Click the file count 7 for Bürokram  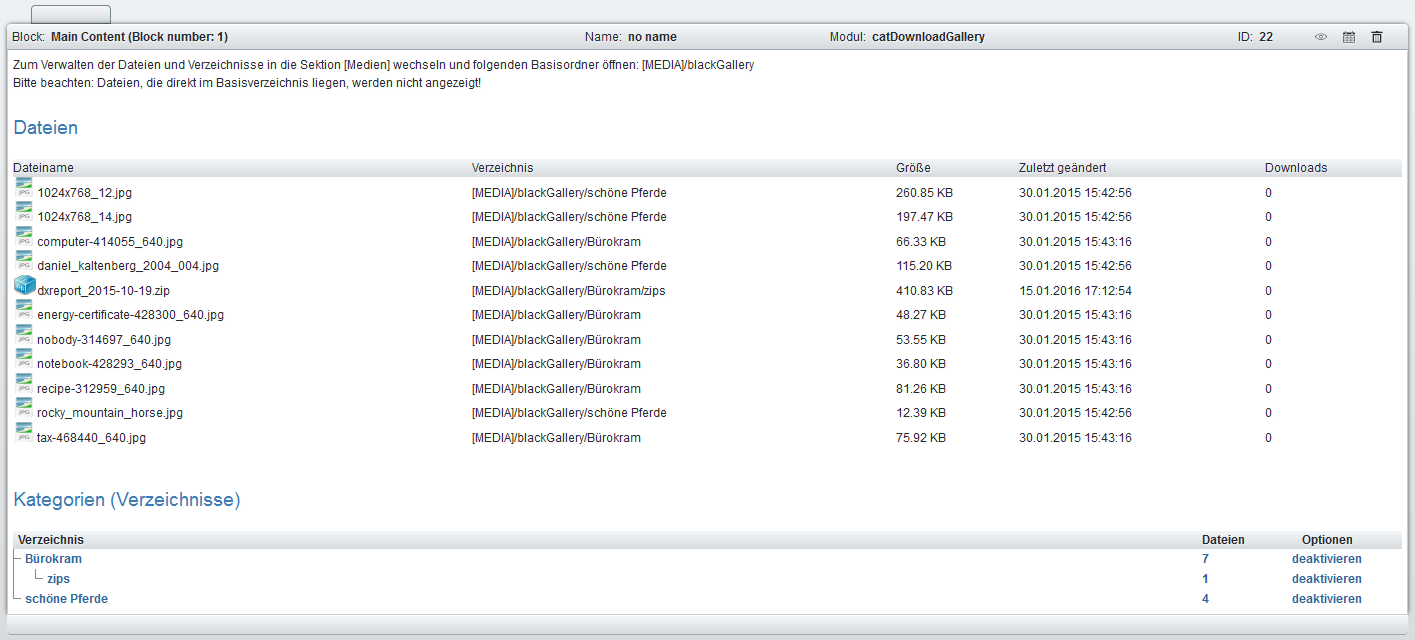click(1205, 559)
